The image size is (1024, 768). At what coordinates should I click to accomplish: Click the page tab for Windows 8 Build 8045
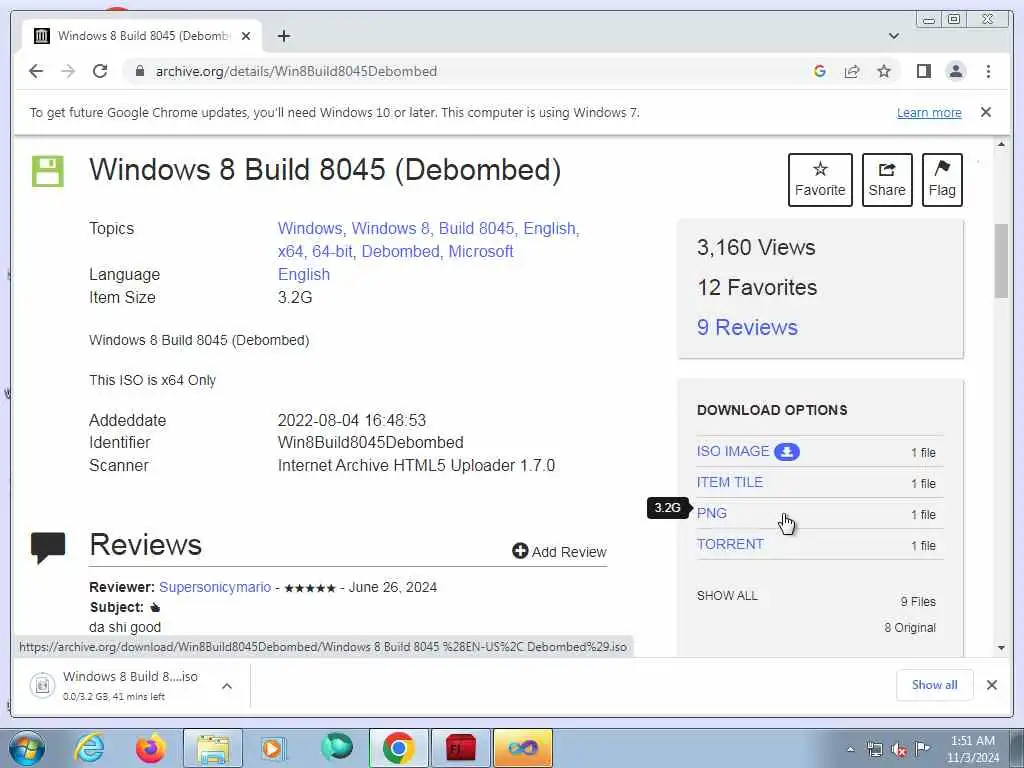144,36
